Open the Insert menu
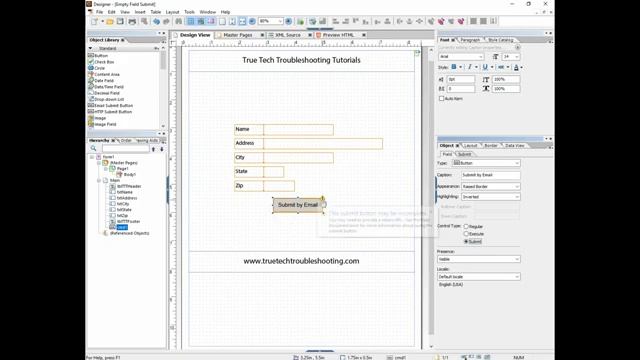The image size is (640, 360). (x=140, y=12)
